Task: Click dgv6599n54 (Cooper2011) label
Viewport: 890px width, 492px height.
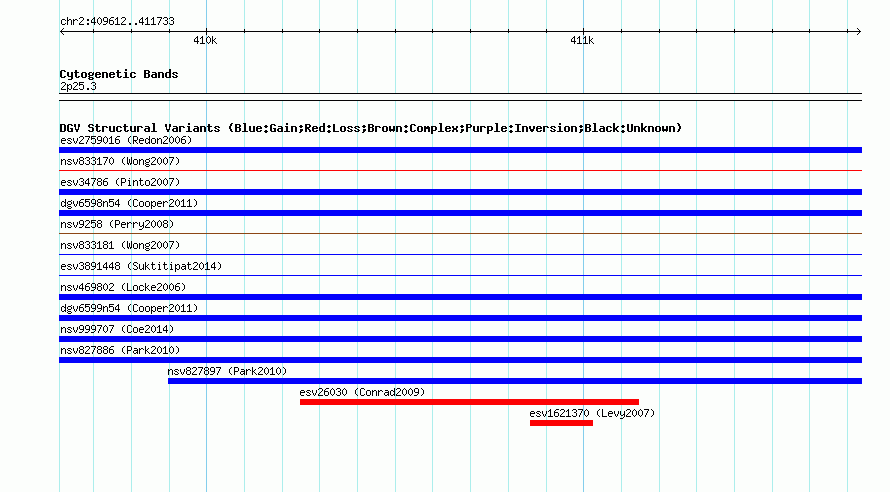Action: (x=129, y=308)
